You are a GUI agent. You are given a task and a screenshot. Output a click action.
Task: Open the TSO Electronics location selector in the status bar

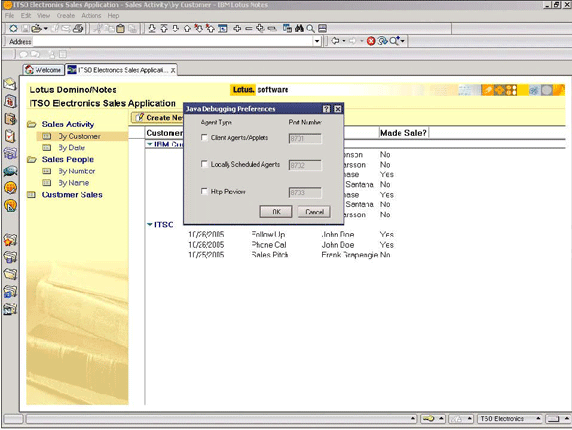click(x=509, y=419)
